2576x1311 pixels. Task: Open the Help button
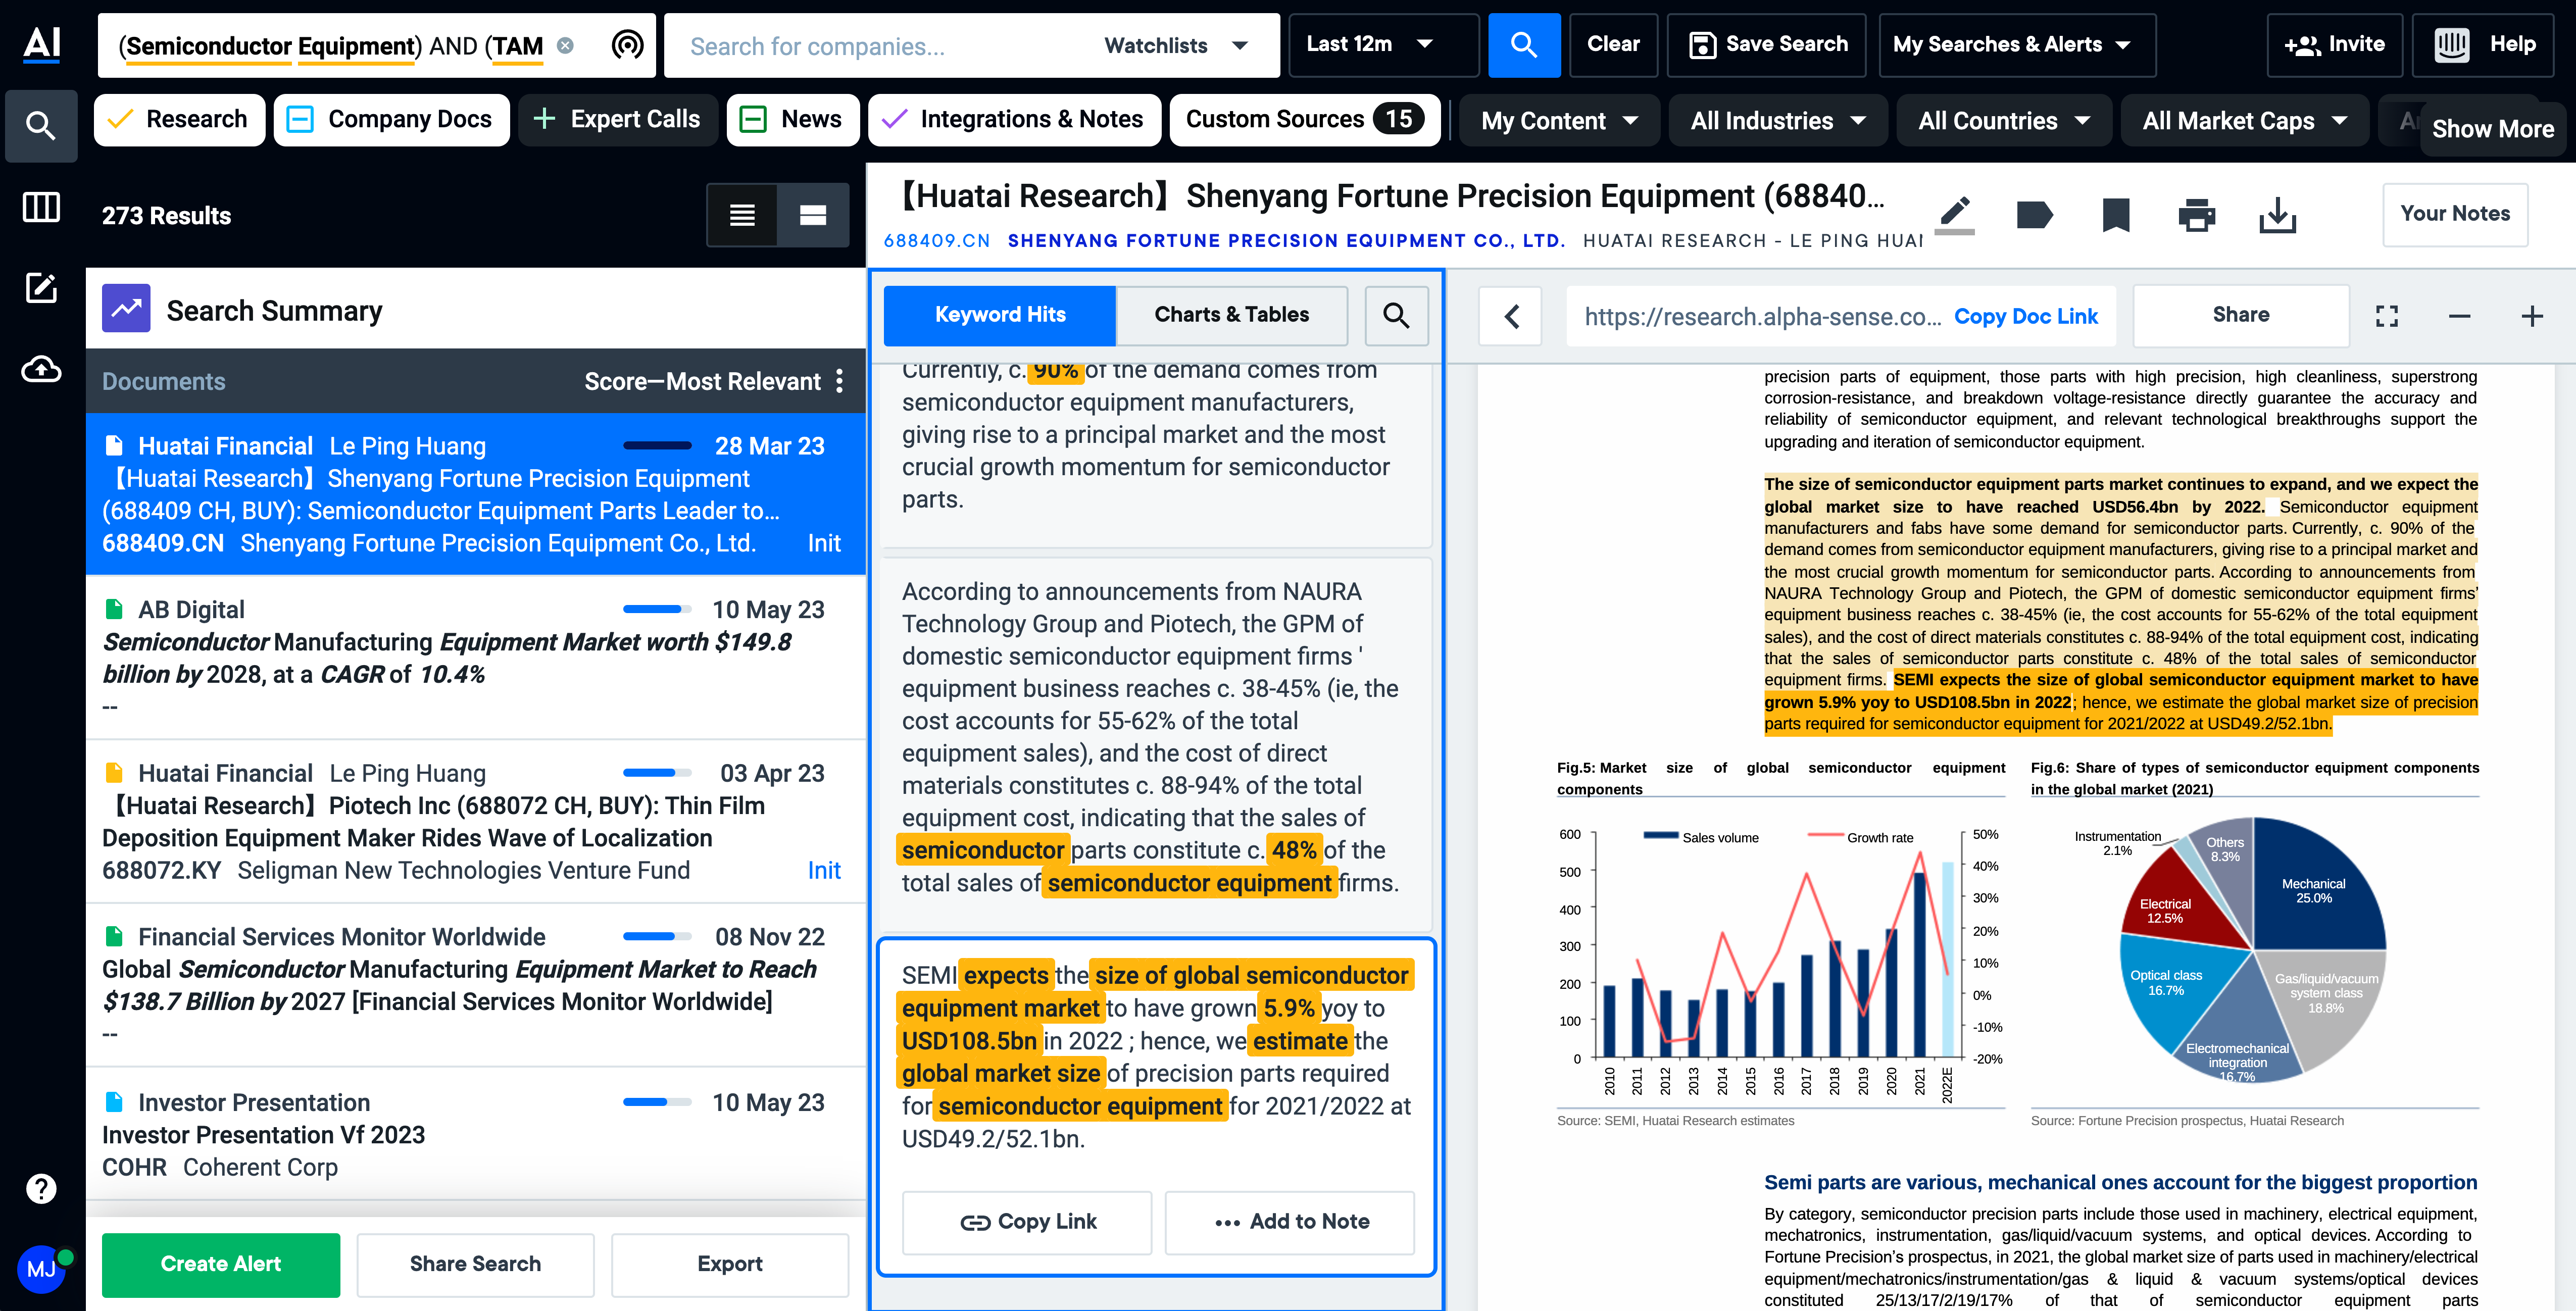click(x=2484, y=45)
